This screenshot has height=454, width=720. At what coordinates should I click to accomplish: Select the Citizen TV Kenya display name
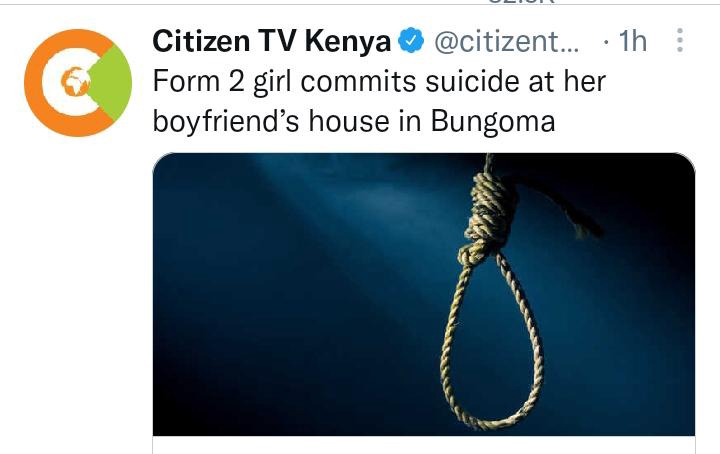(x=271, y=41)
